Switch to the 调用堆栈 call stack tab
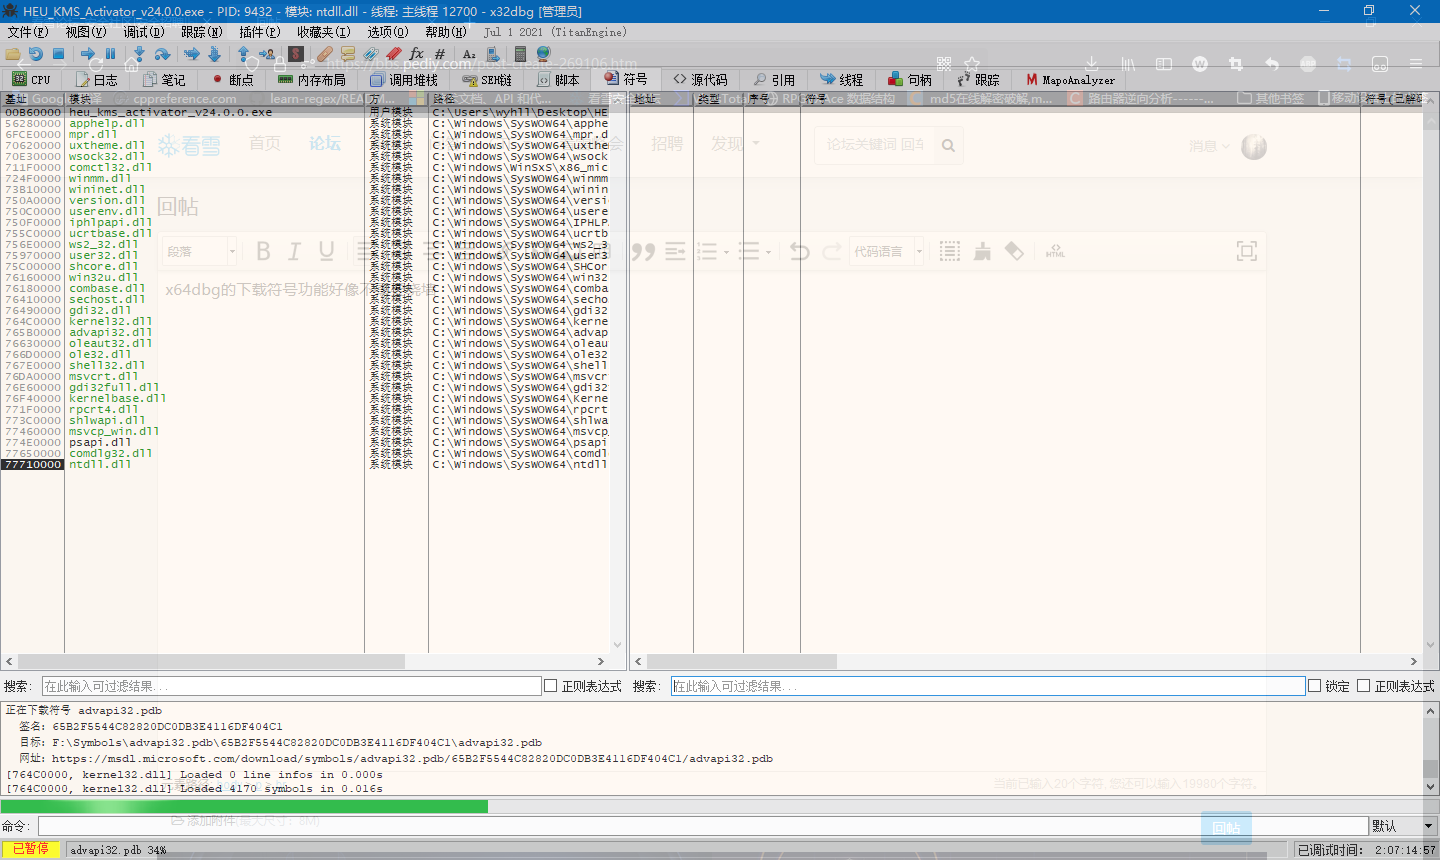This screenshot has width=1440, height=860. click(x=404, y=80)
